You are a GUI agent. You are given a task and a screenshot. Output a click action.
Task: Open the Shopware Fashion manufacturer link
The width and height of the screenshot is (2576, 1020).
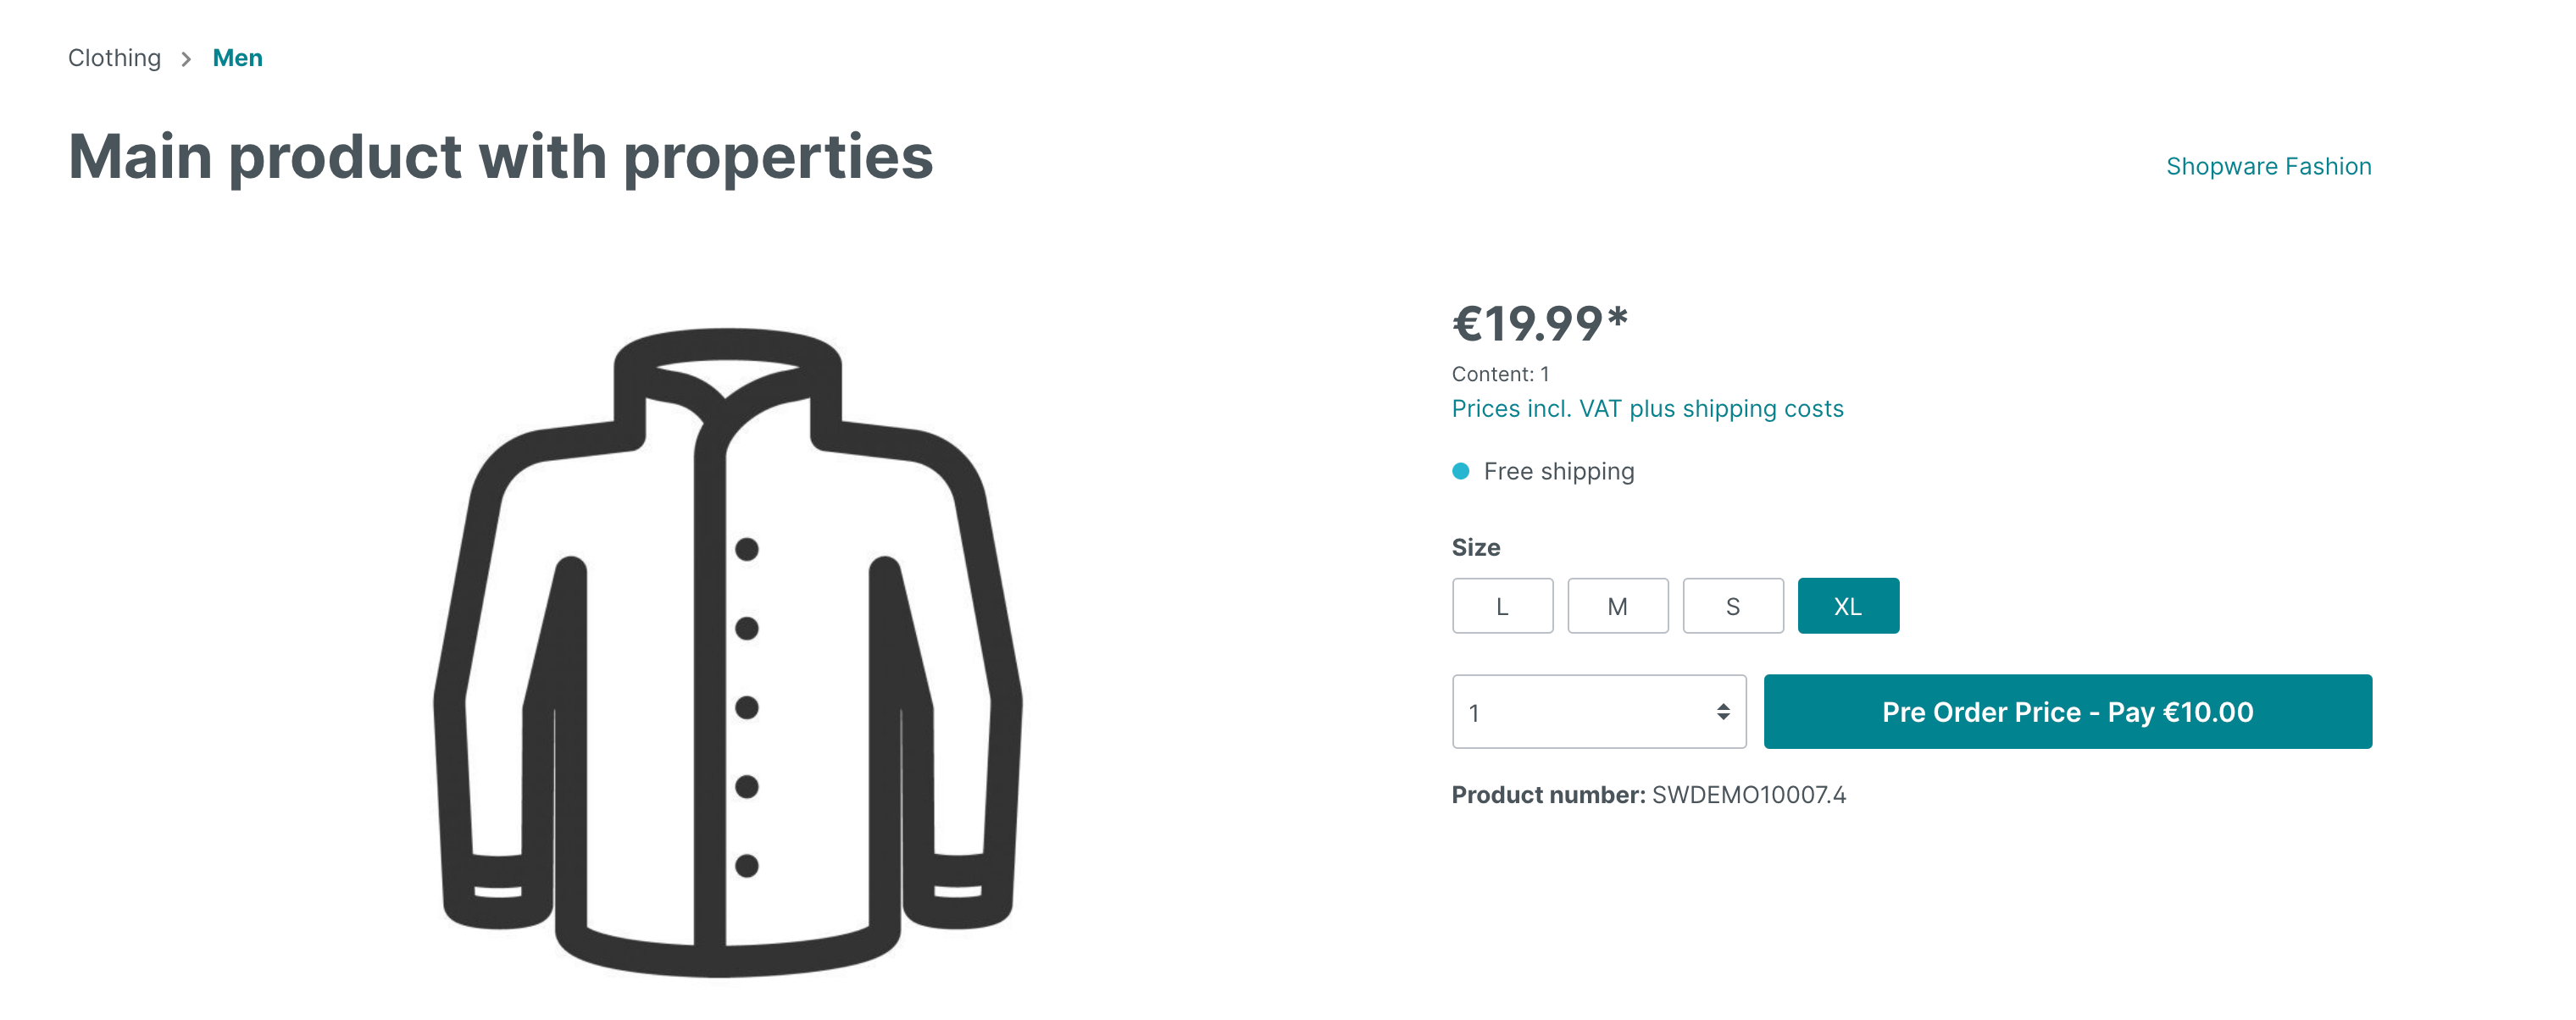pos(2268,166)
